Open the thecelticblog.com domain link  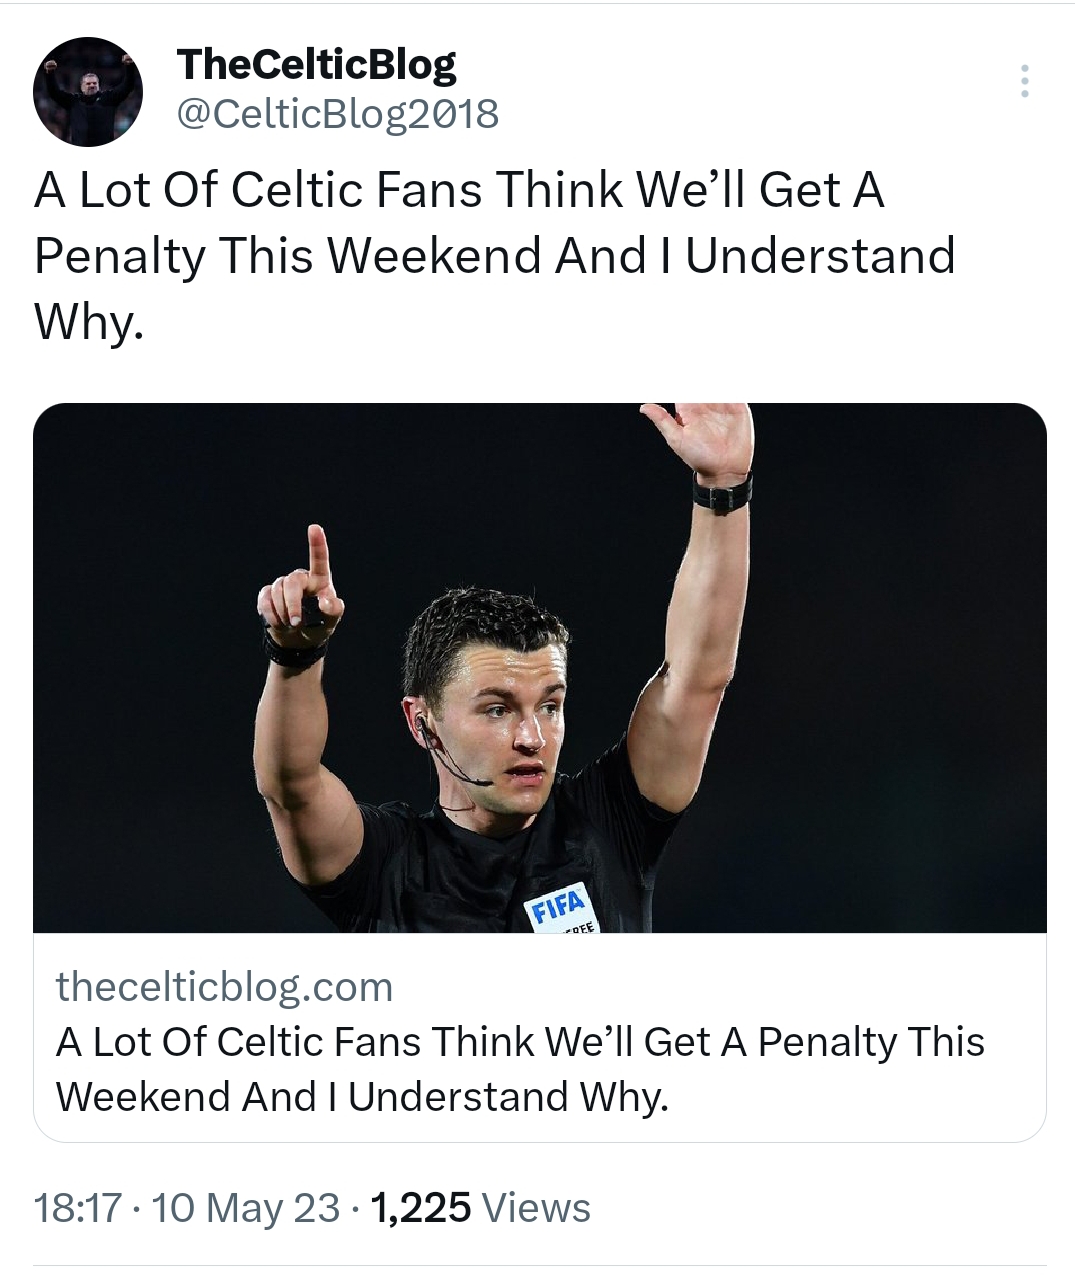224,987
